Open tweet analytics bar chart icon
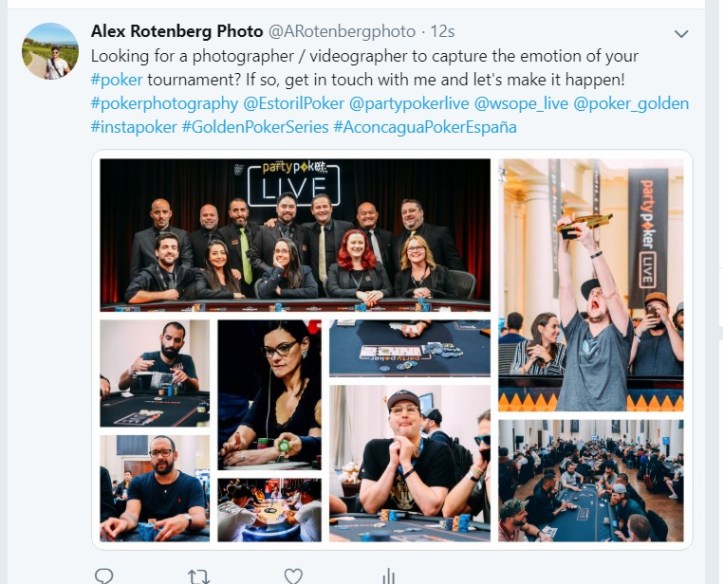The height and width of the screenshot is (584, 723). pos(389,576)
